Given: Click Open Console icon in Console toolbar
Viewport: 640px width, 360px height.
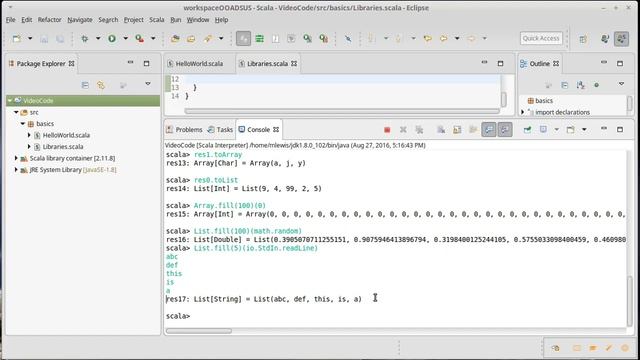Looking at the screenshot, I should pyautogui.click(x=570, y=130).
